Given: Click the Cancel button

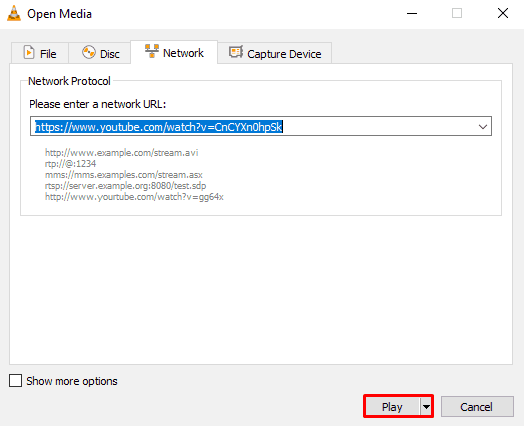Looking at the screenshot, I should point(477,407).
